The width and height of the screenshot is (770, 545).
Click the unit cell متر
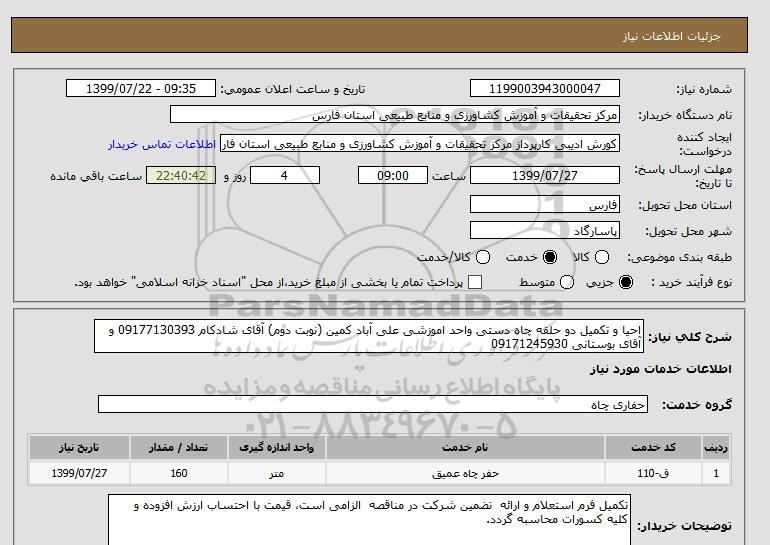276,473
